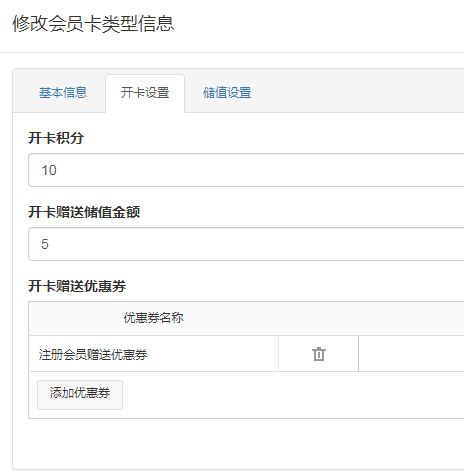Screen dimensions: 464x475
Task: Select the active 开卡设置 tab
Action: coord(145,93)
